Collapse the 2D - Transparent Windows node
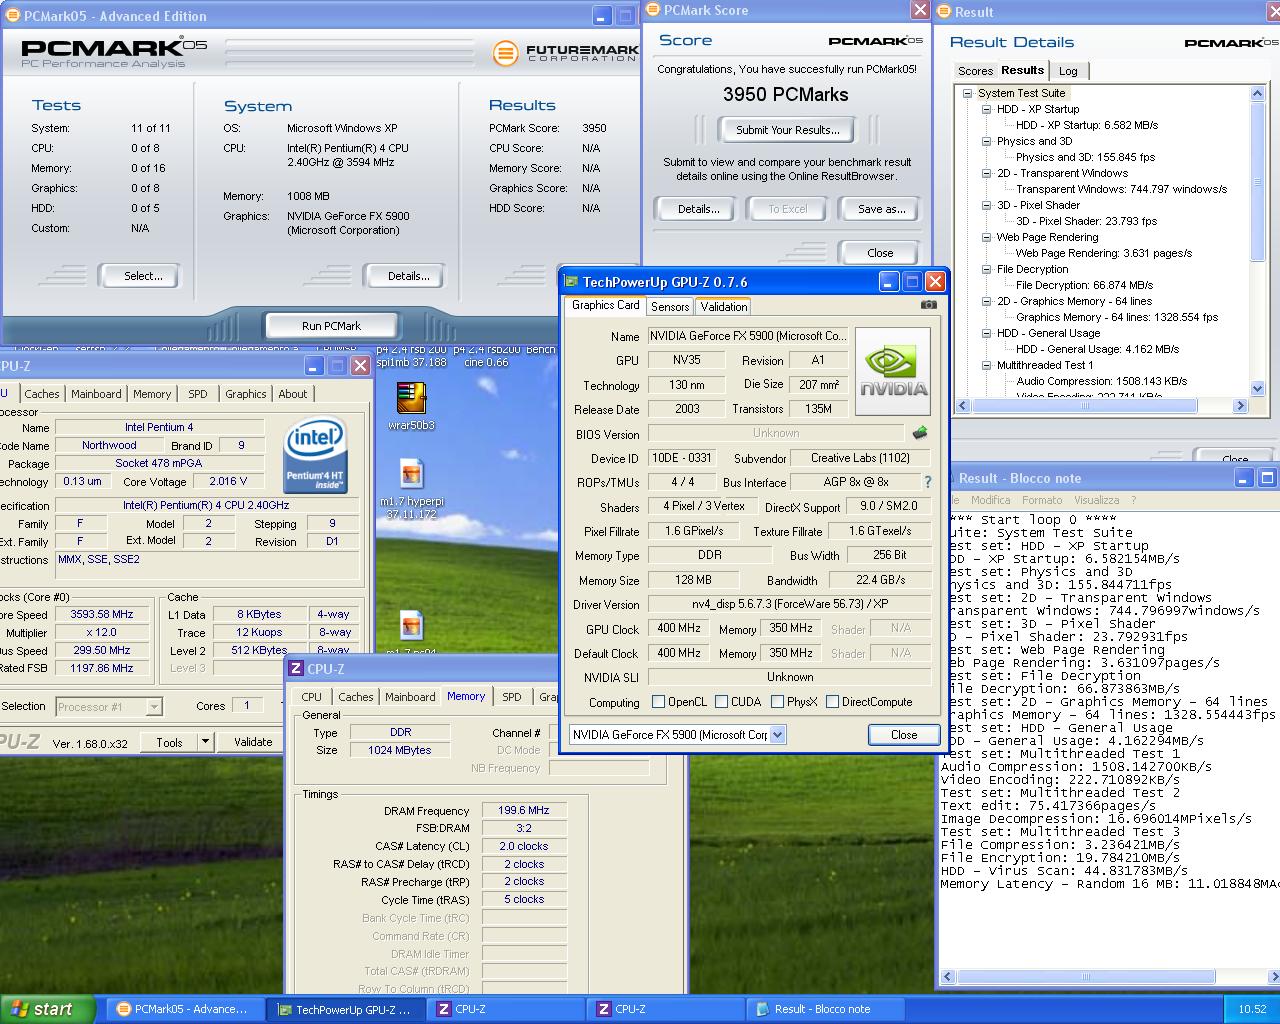The width and height of the screenshot is (1280, 1024). click(986, 173)
